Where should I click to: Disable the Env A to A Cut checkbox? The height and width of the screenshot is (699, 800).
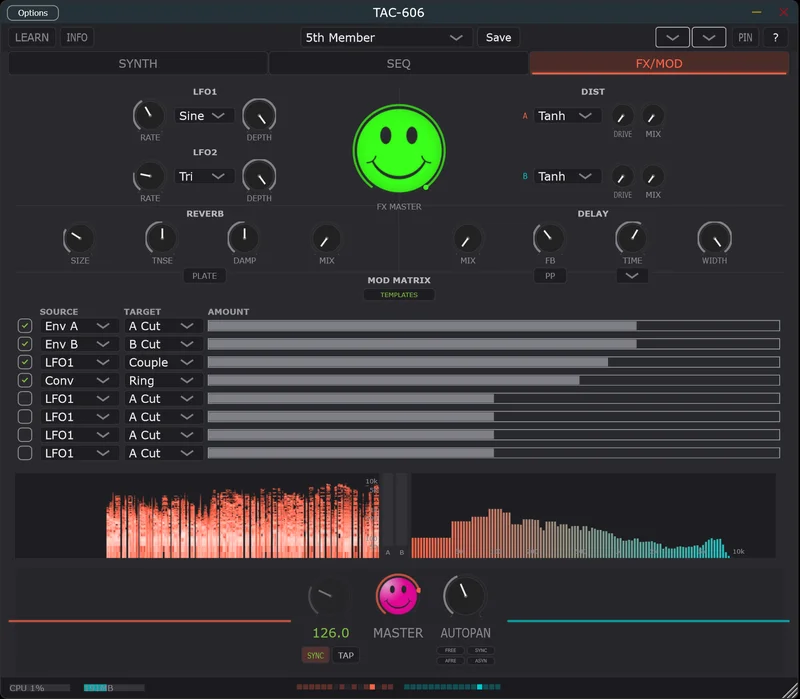coord(25,326)
